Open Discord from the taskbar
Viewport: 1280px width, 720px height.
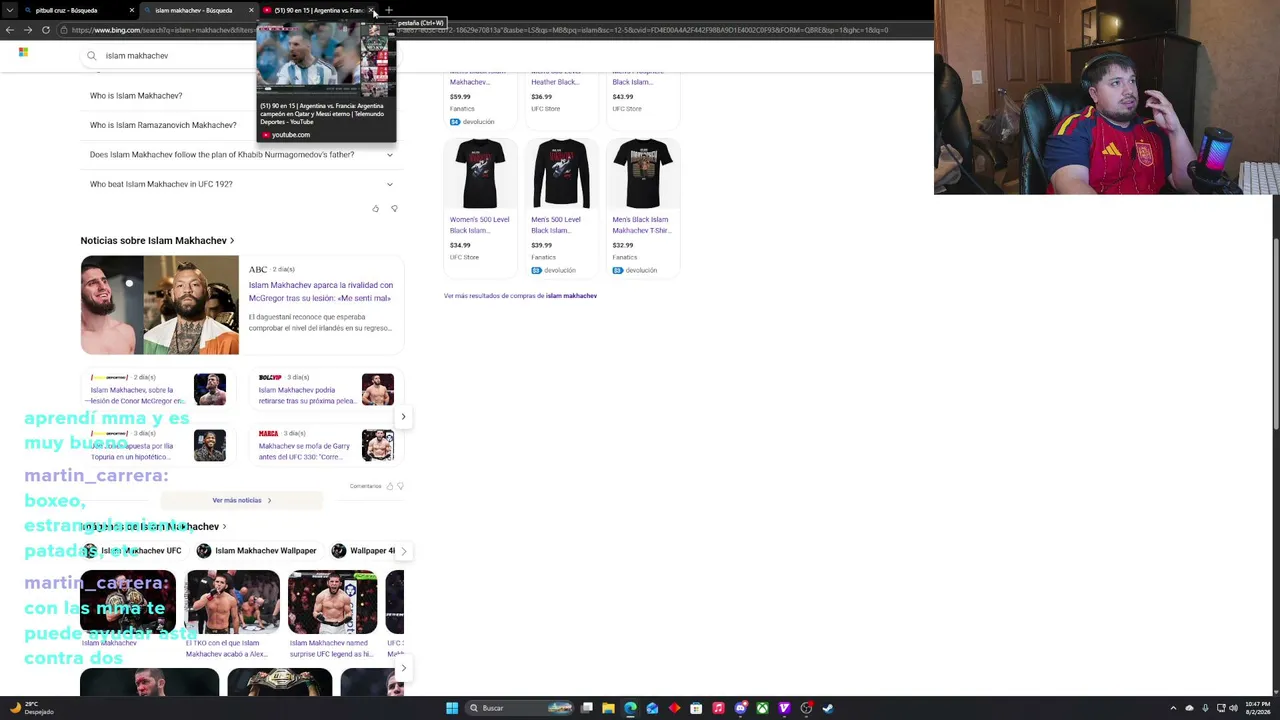coord(740,708)
